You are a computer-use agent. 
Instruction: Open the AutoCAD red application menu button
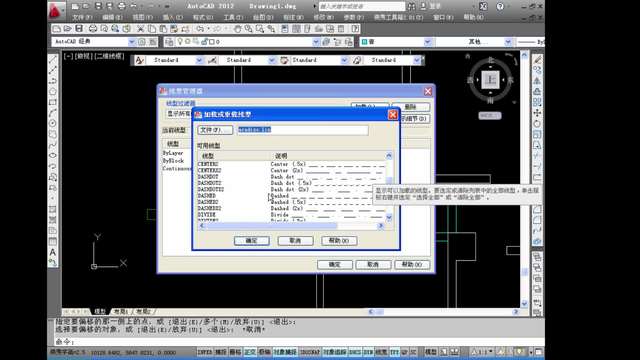click(56, 10)
